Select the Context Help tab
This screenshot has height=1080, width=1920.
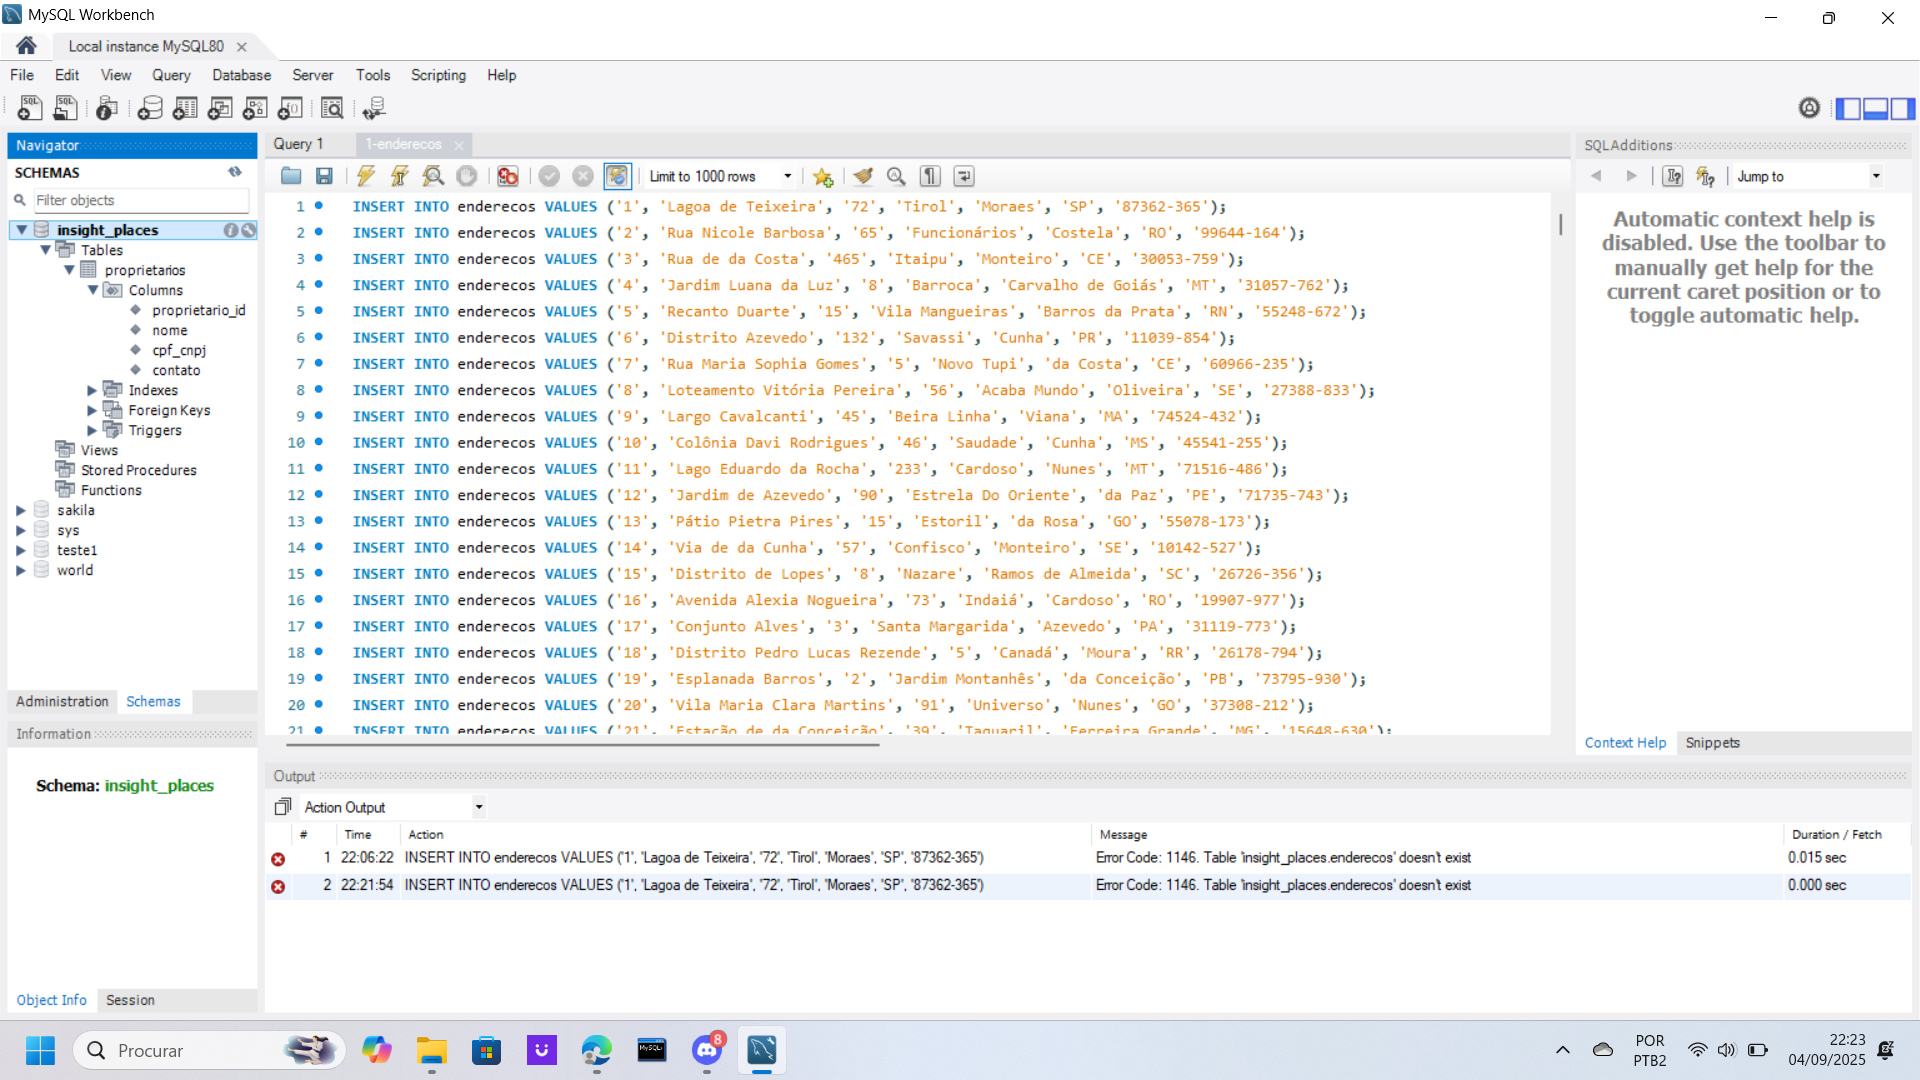[1625, 742]
